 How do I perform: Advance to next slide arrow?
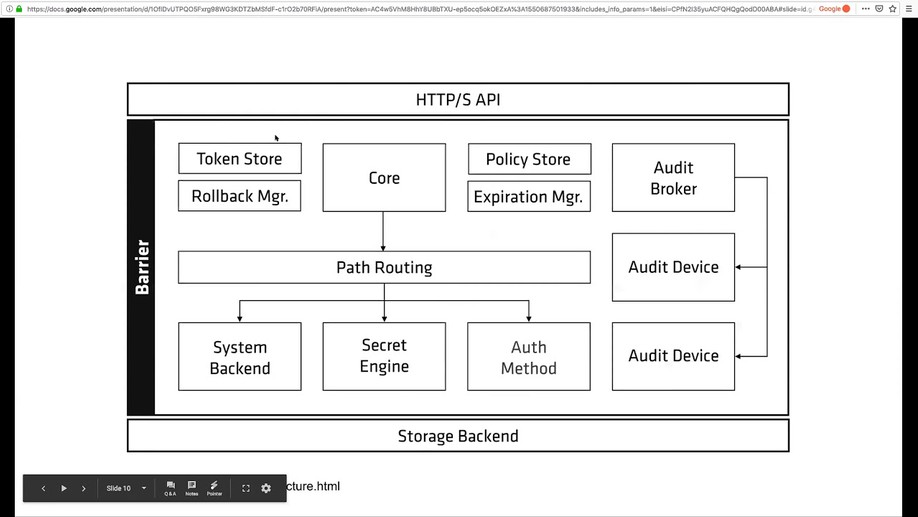click(x=84, y=488)
